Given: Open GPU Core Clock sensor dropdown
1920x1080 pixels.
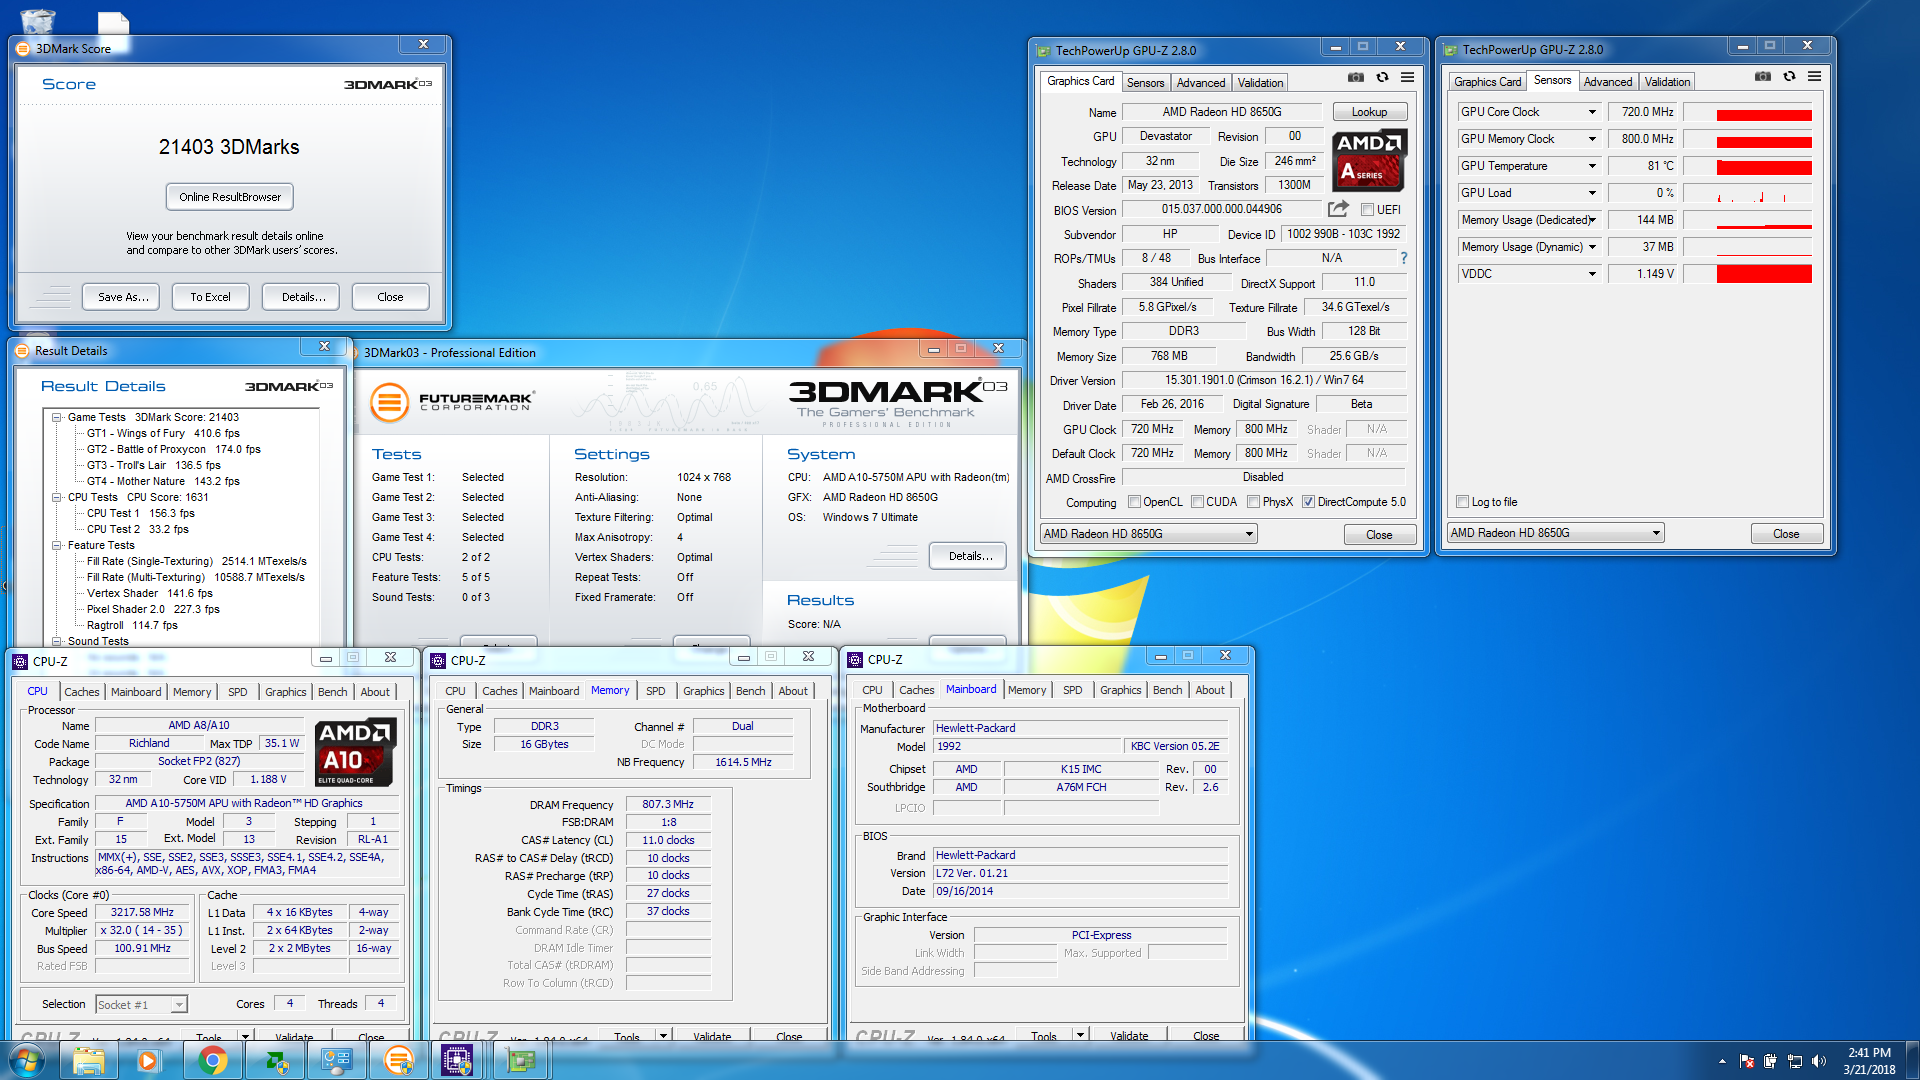Looking at the screenshot, I should pos(1592,112).
